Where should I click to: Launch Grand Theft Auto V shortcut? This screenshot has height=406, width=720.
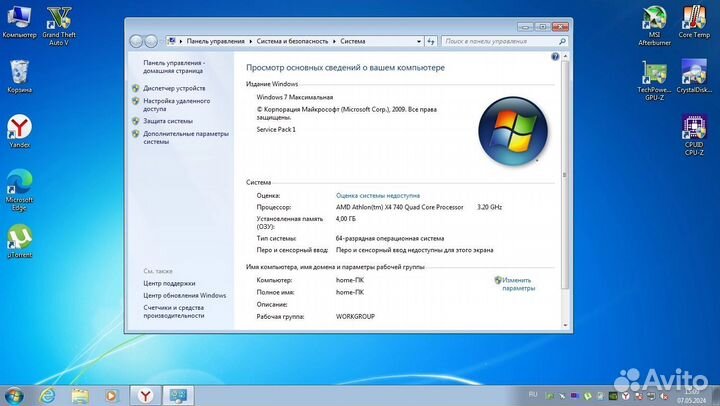(59, 26)
